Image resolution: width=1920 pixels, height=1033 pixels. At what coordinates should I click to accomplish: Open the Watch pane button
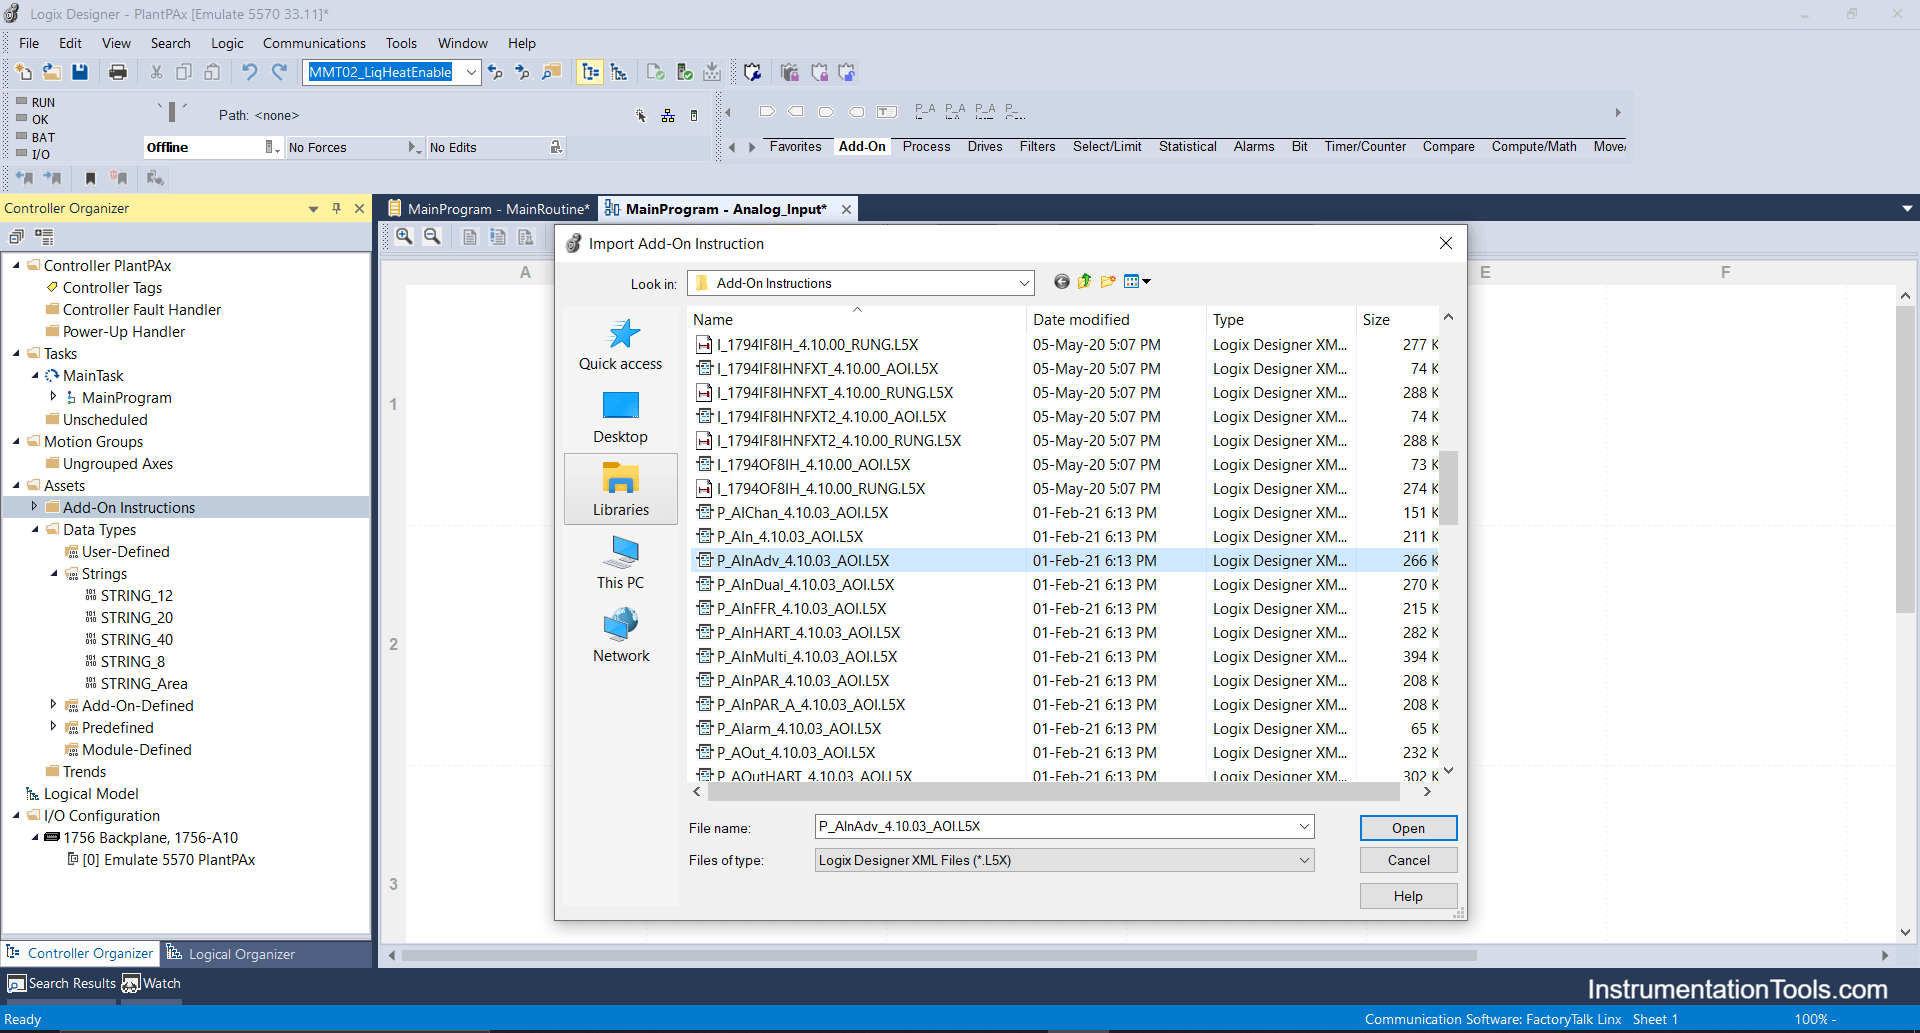click(x=152, y=983)
